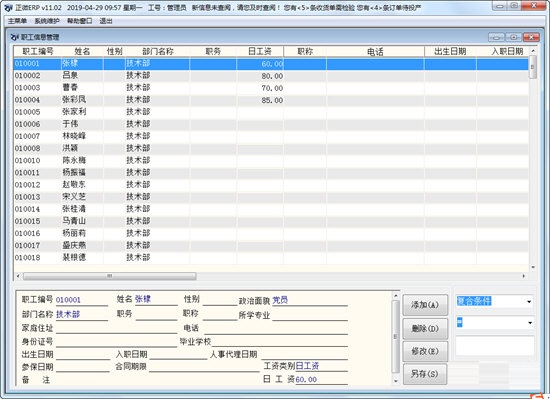Click the 姓名 field showing 张肆
The height and width of the screenshot is (399, 550).
click(x=156, y=299)
